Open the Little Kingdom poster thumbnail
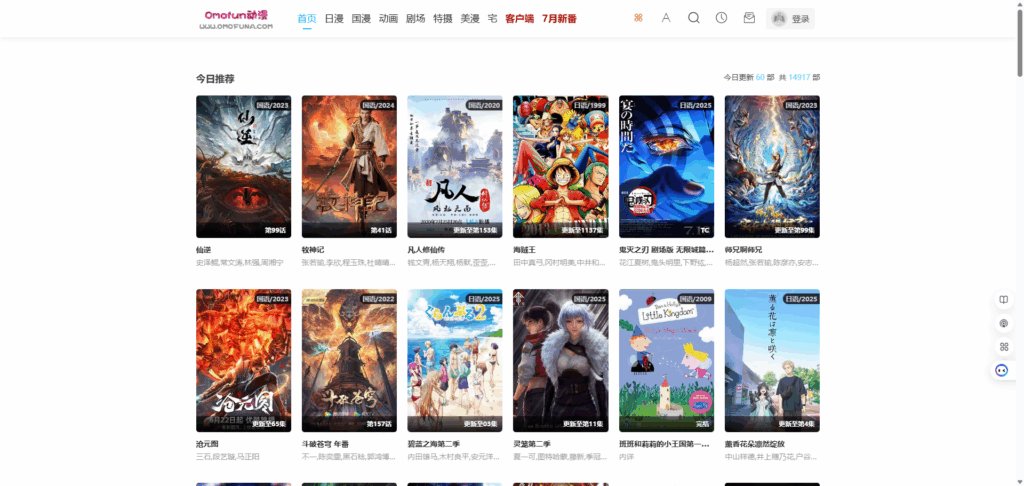Screen dimensions: 1024x486 (x=667, y=361)
